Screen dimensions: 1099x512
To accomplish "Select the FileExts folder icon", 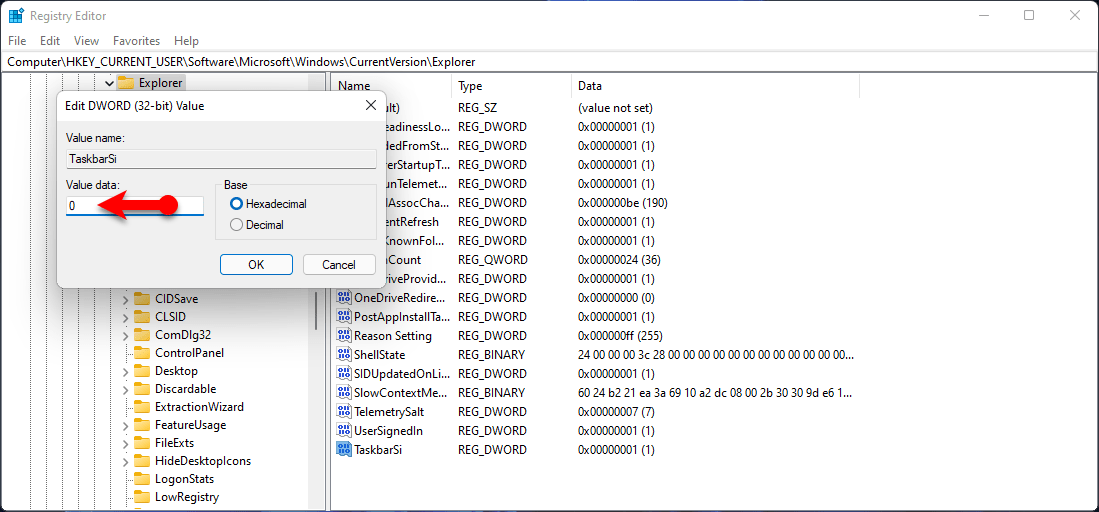I will (x=142, y=443).
